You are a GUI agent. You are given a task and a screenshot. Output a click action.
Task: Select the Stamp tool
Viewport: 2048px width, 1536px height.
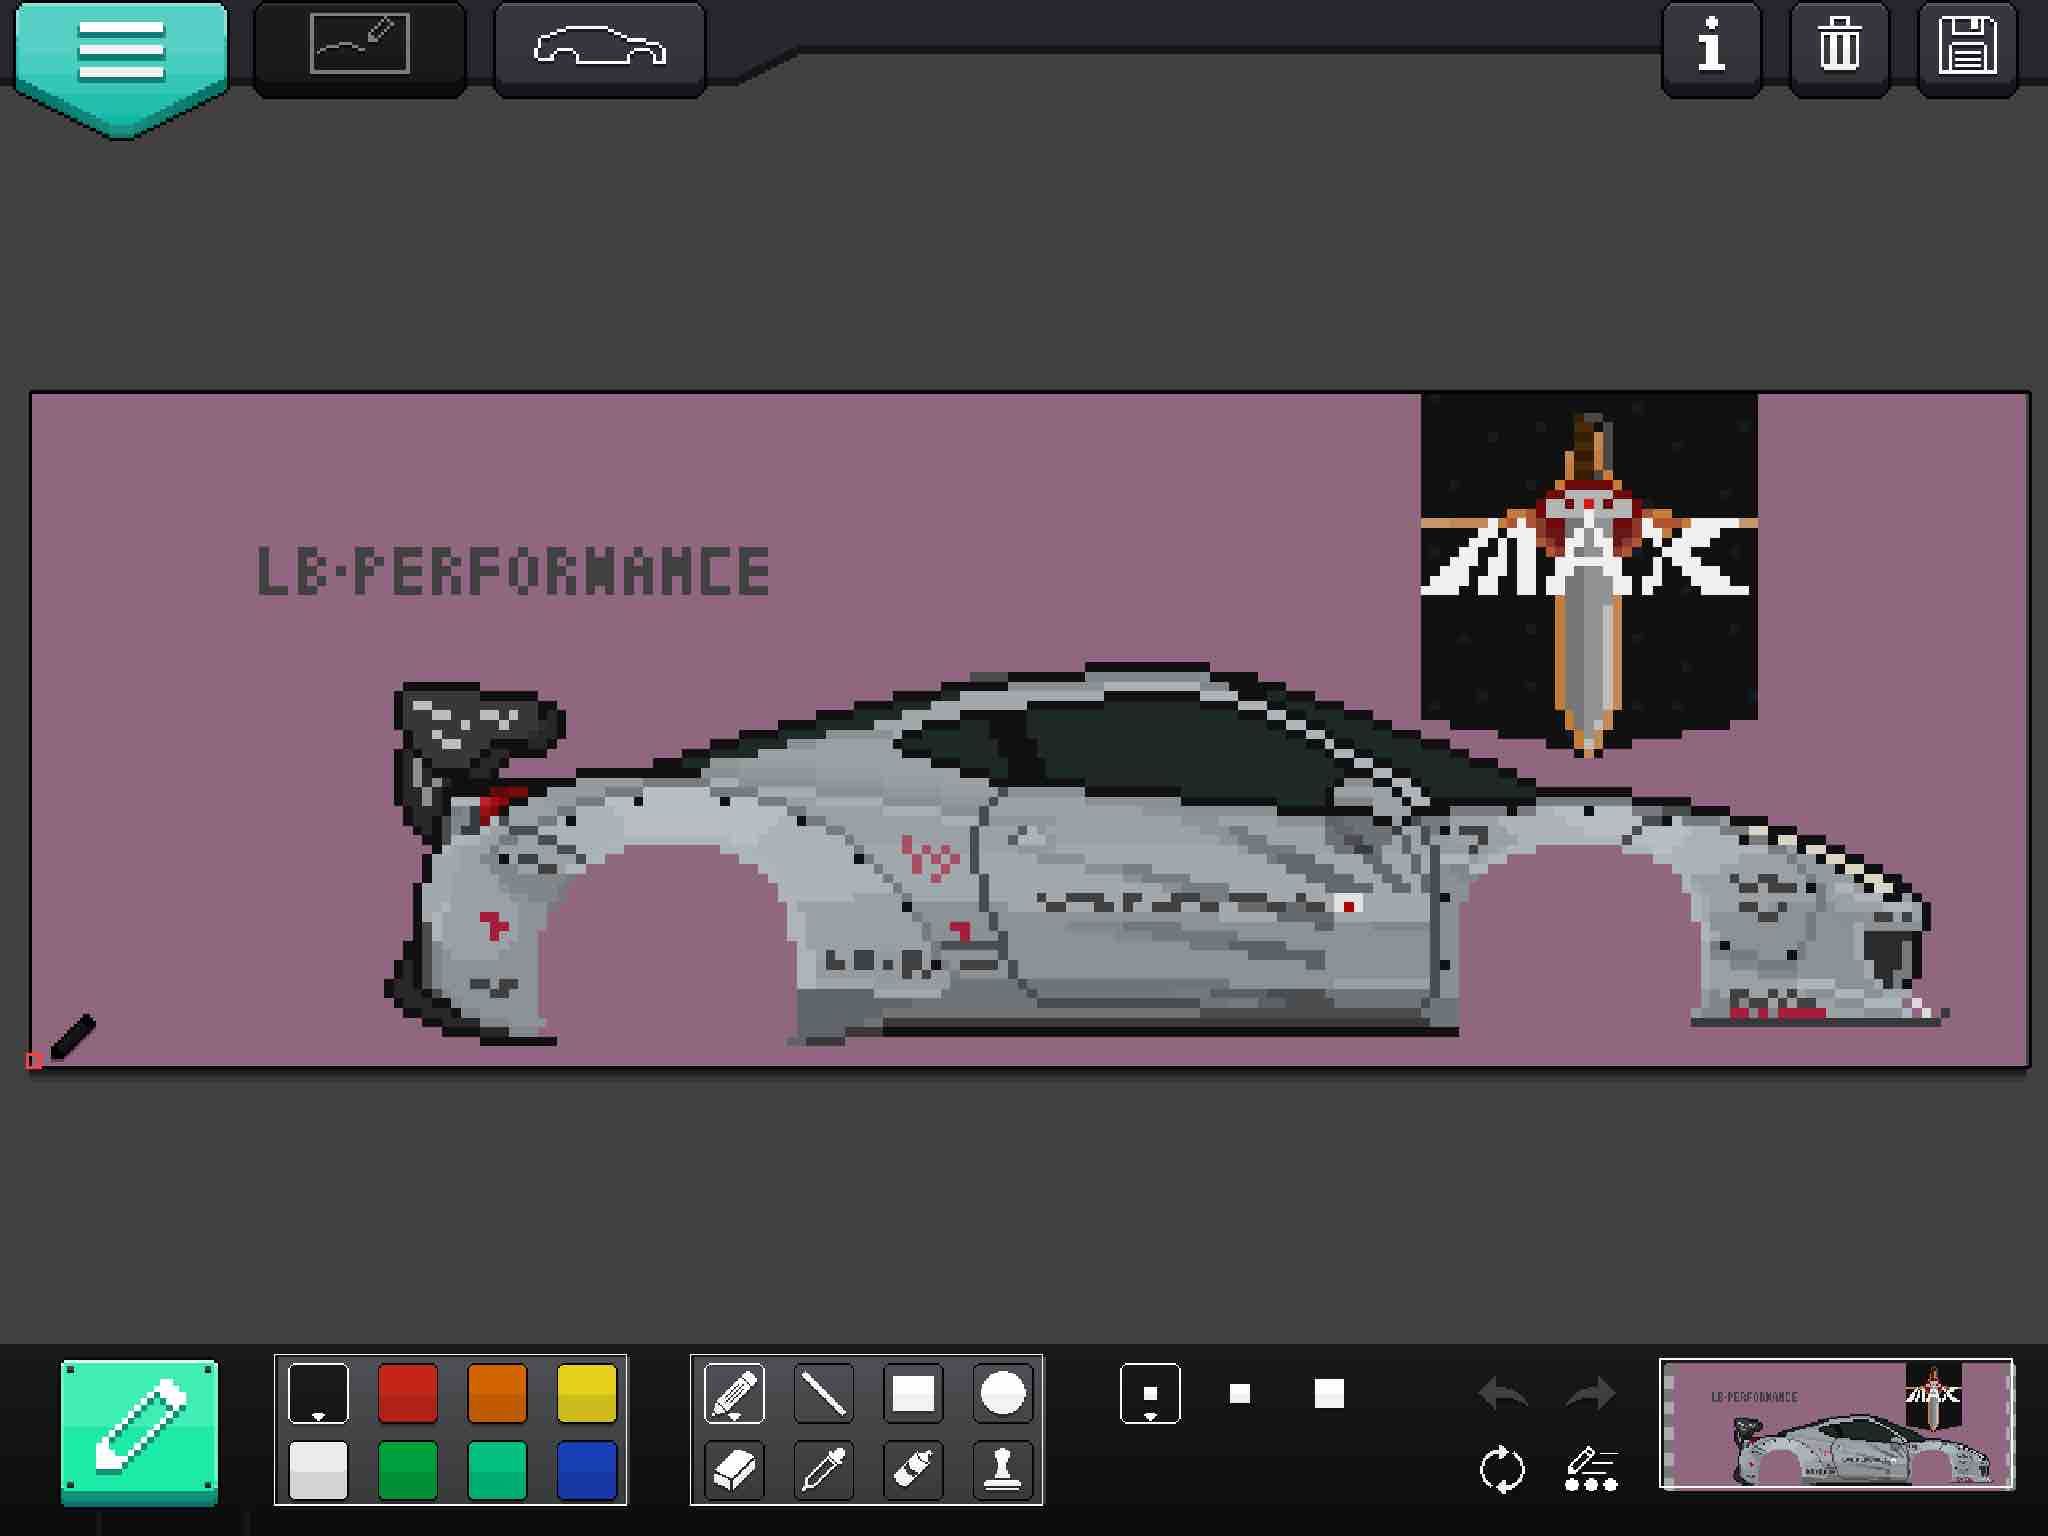(x=1002, y=1470)
